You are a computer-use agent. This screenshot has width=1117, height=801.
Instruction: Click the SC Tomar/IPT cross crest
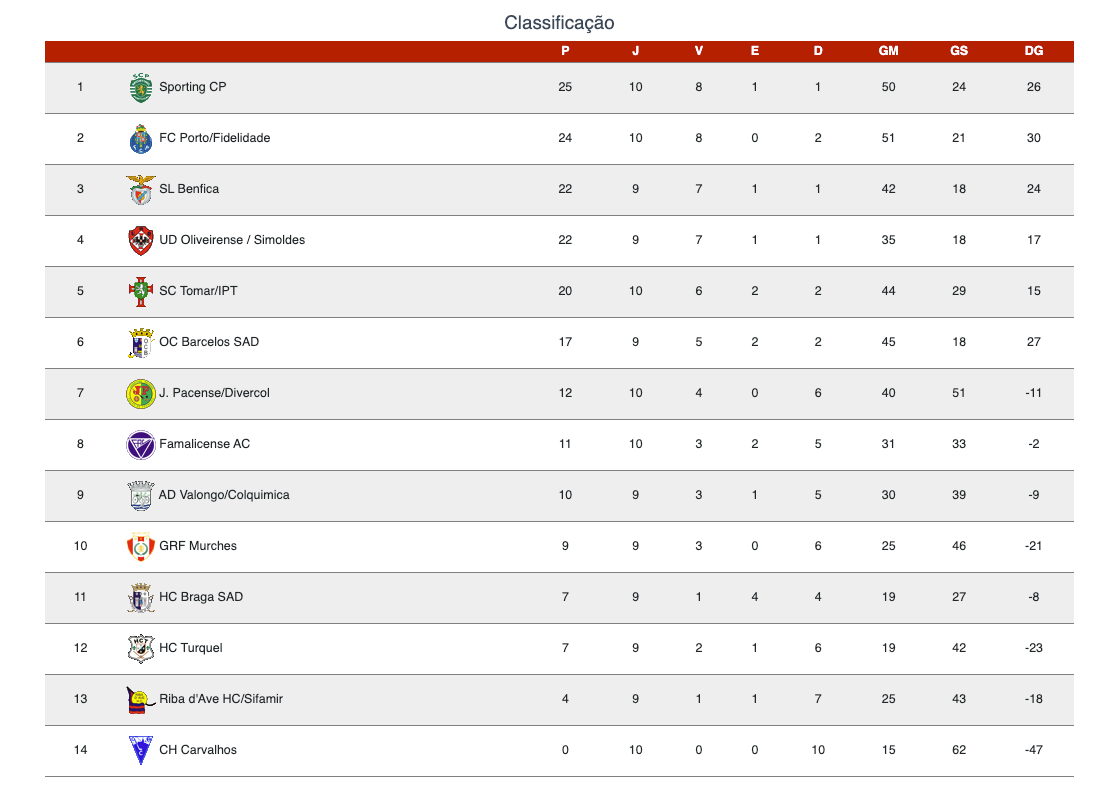point(141,291)
